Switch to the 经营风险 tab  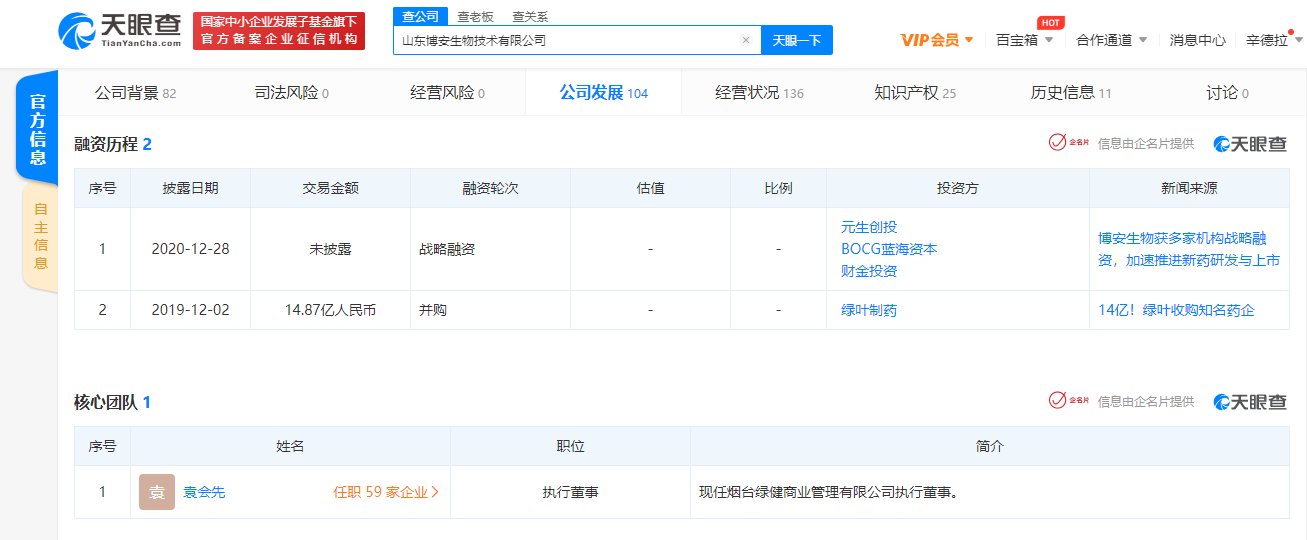[447, 93]
